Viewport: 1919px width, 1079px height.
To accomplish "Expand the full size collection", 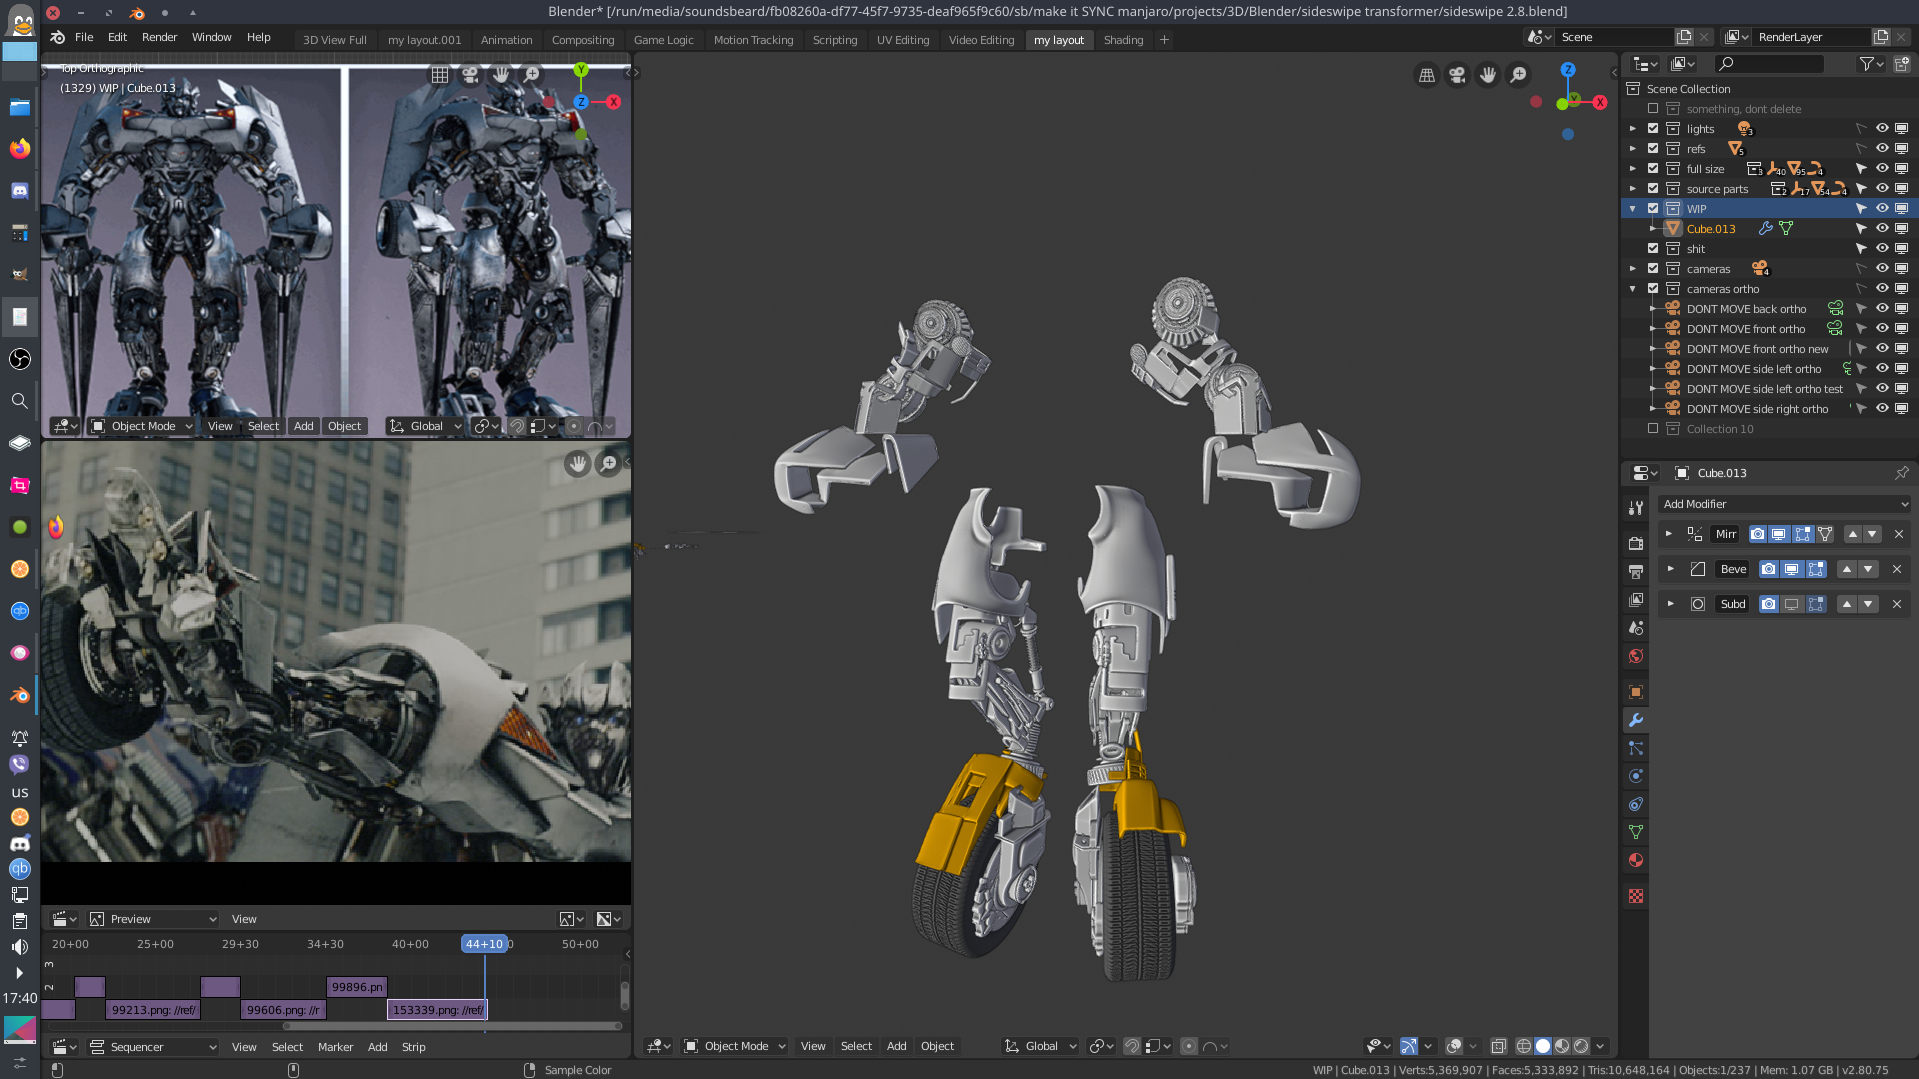I will 1633,169.
